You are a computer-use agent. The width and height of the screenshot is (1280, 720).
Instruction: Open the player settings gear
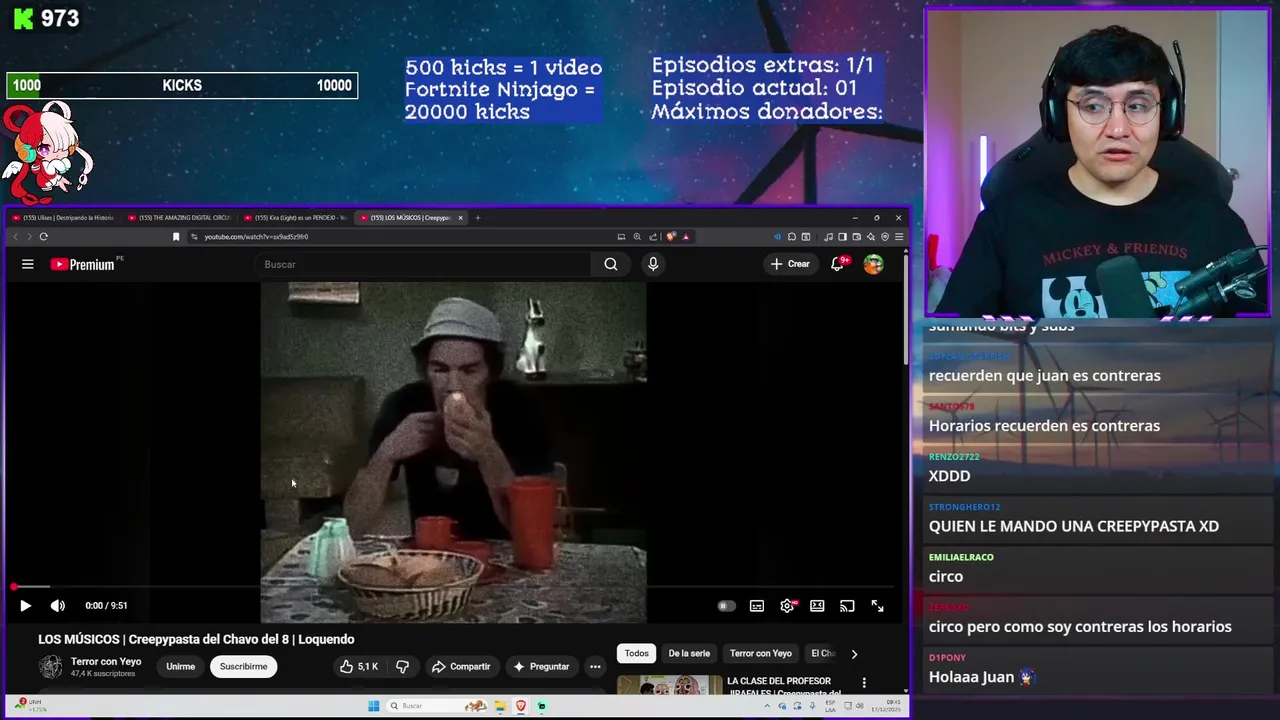[787, 606]
